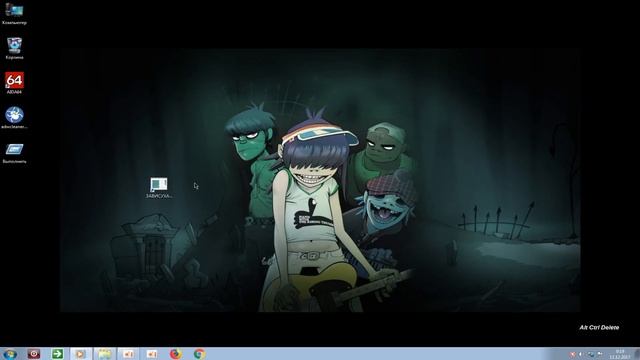640x360 pixels.
Task: Open the volume speaker tray icon
Action: [581, 354]
